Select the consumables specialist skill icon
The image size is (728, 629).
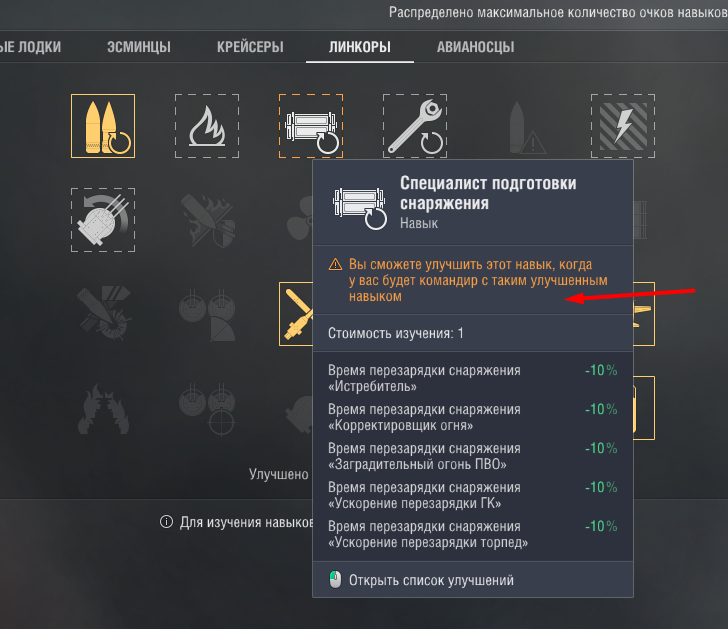coord(311,126)
